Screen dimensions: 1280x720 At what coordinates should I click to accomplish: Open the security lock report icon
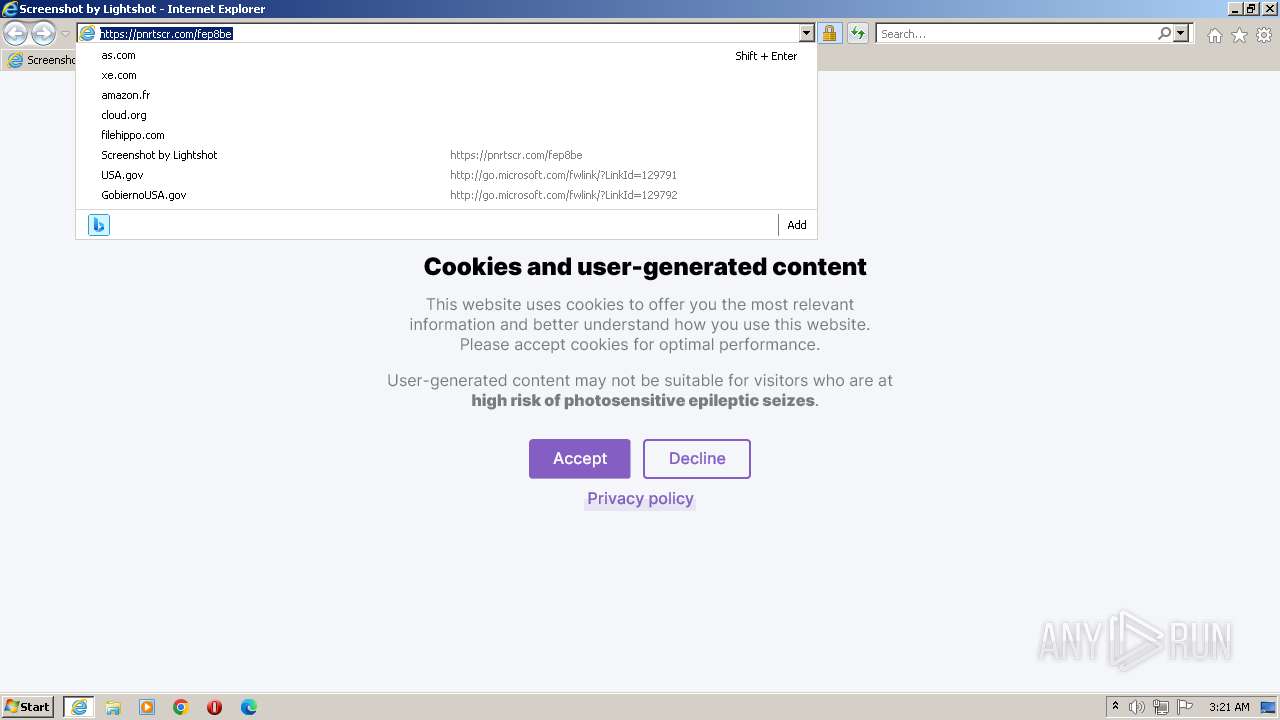(x=829, y=34)
